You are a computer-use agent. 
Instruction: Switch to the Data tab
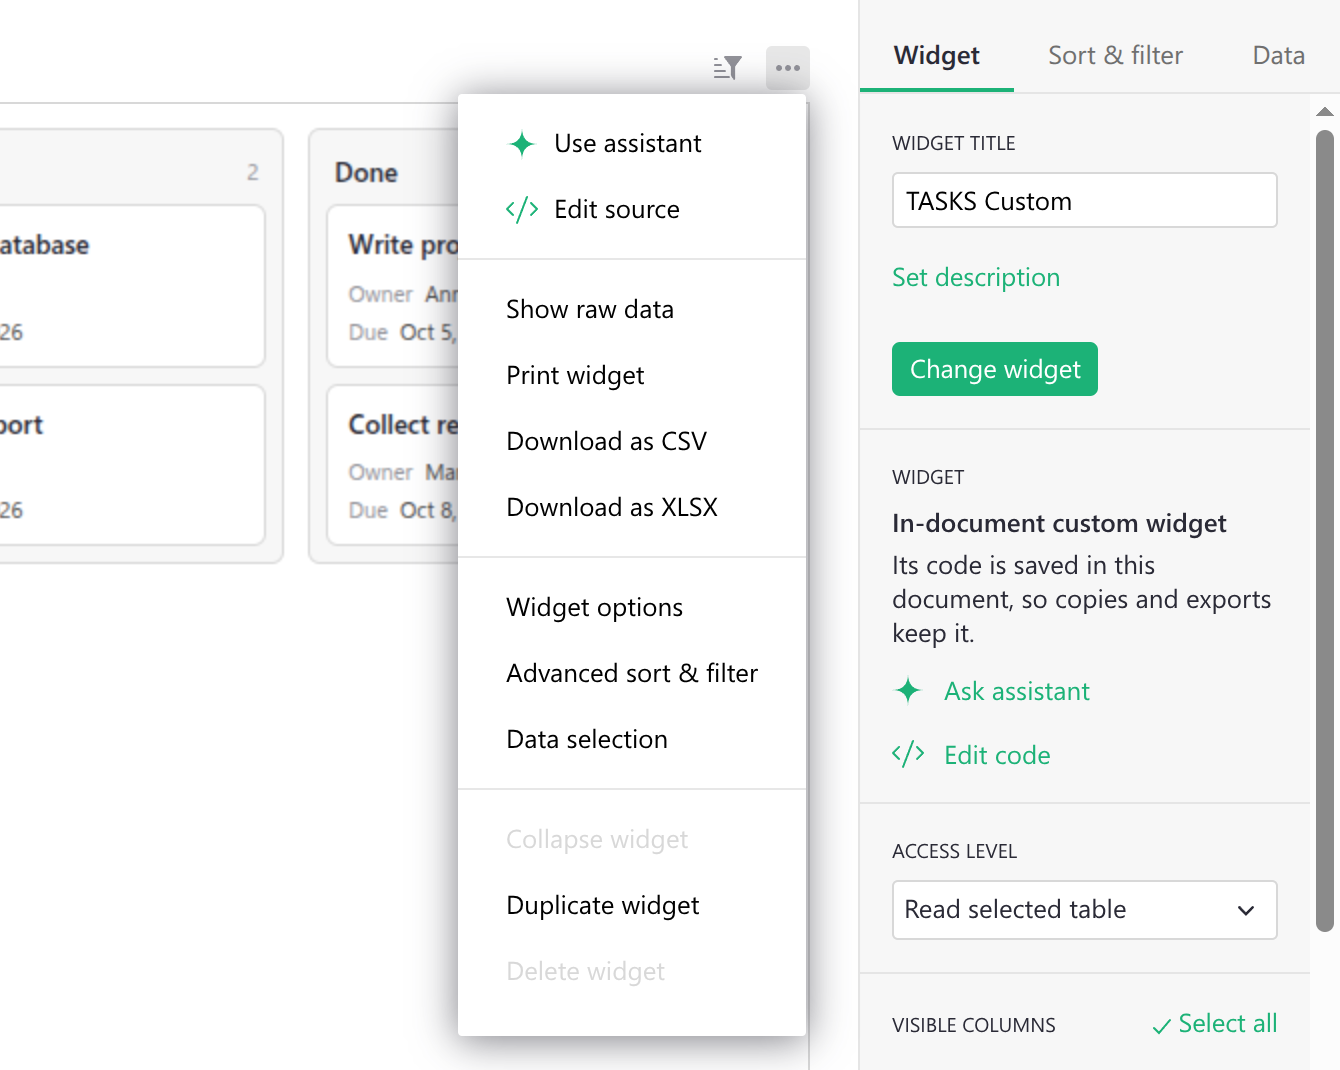(x=1279, y=56)
